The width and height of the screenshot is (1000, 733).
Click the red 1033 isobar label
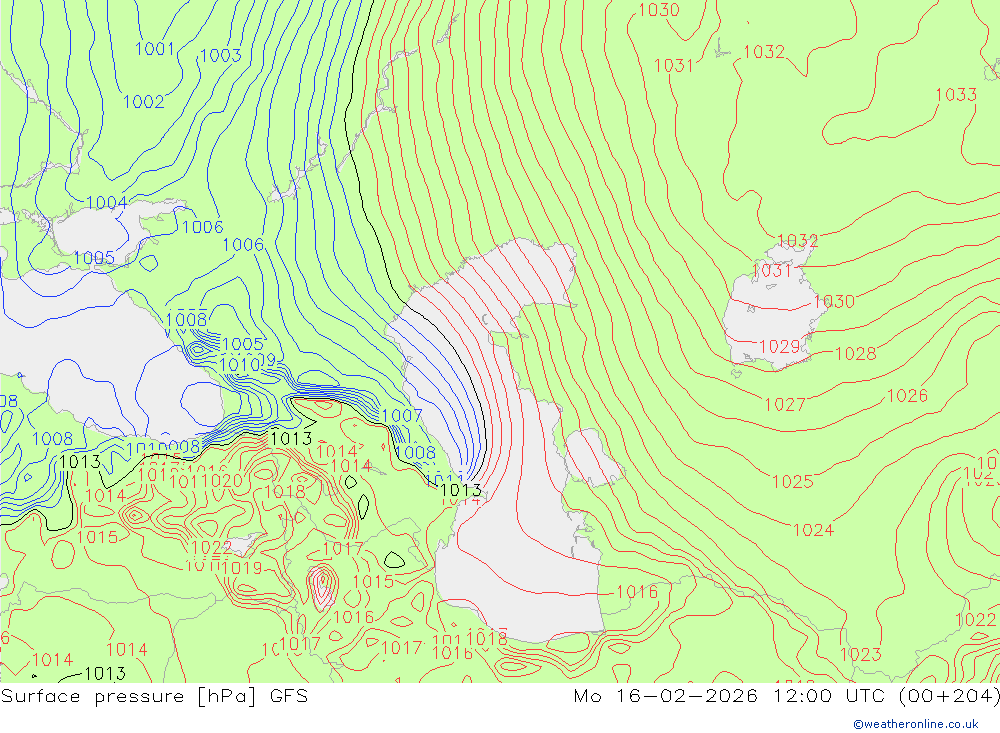[x=956, y=94]
